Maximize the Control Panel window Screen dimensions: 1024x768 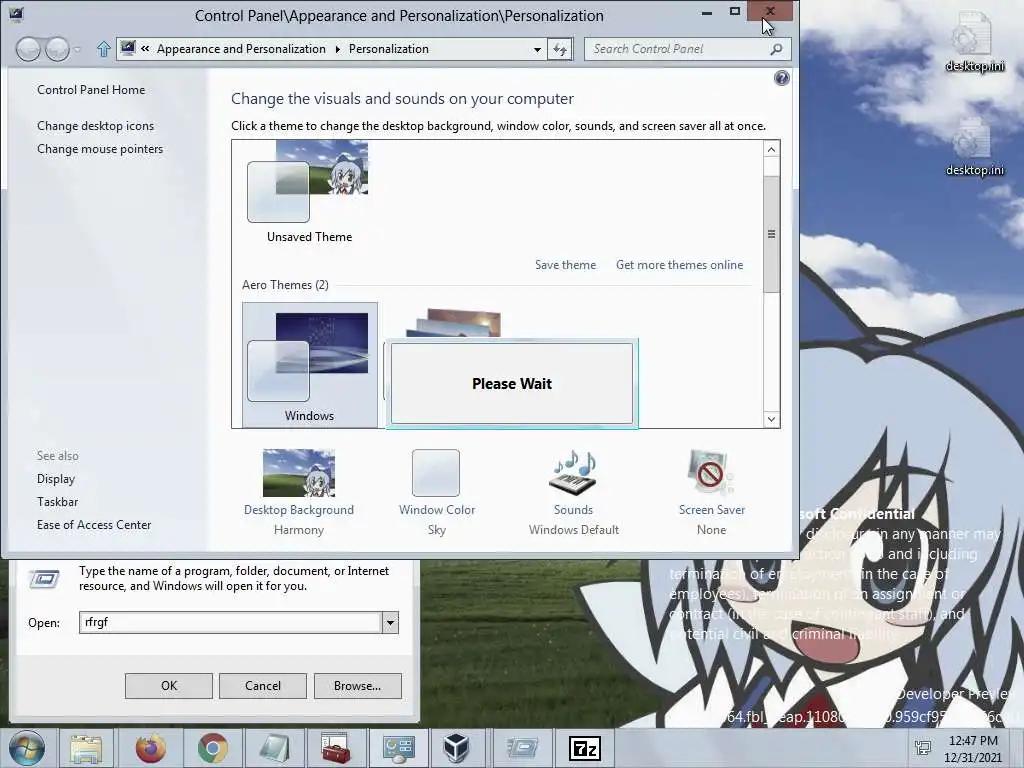point(735,11)
